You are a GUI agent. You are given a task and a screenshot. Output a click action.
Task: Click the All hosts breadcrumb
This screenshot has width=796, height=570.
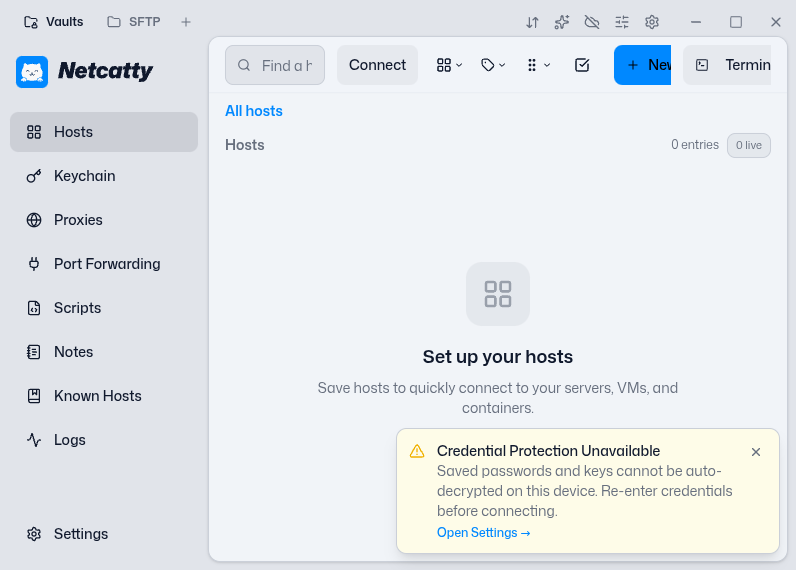click(254, 111)
